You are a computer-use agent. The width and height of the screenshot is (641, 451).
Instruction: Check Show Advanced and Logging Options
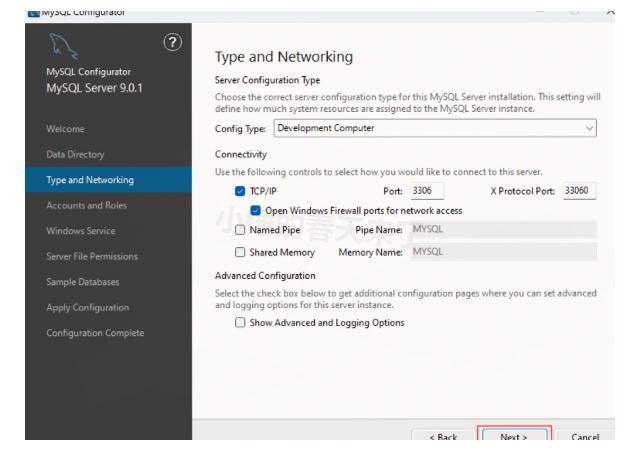click(237, 322)
